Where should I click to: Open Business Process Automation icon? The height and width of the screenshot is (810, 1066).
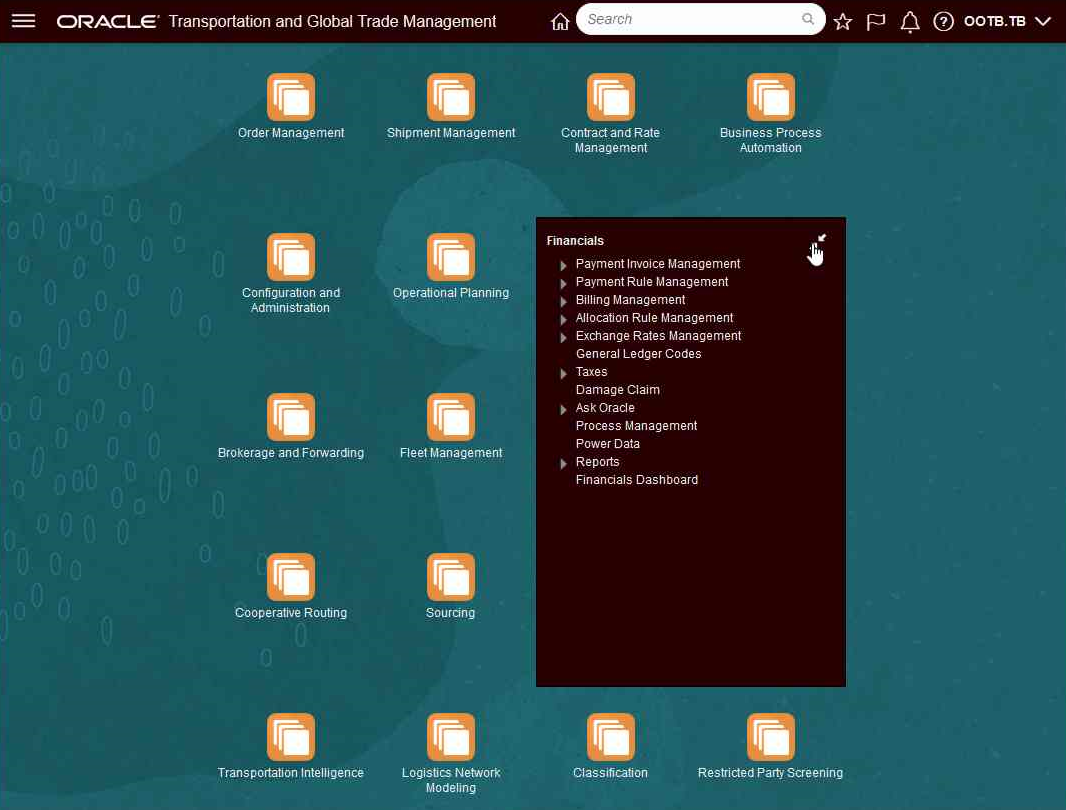pos(770,97)
